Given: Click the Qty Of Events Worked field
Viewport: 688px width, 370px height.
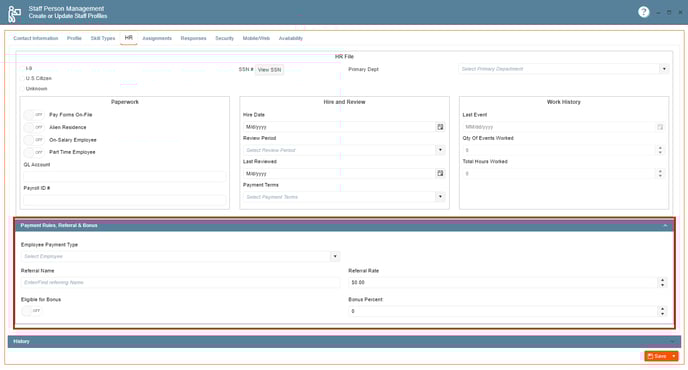Looking at the screenshot, I should [559, 150].
